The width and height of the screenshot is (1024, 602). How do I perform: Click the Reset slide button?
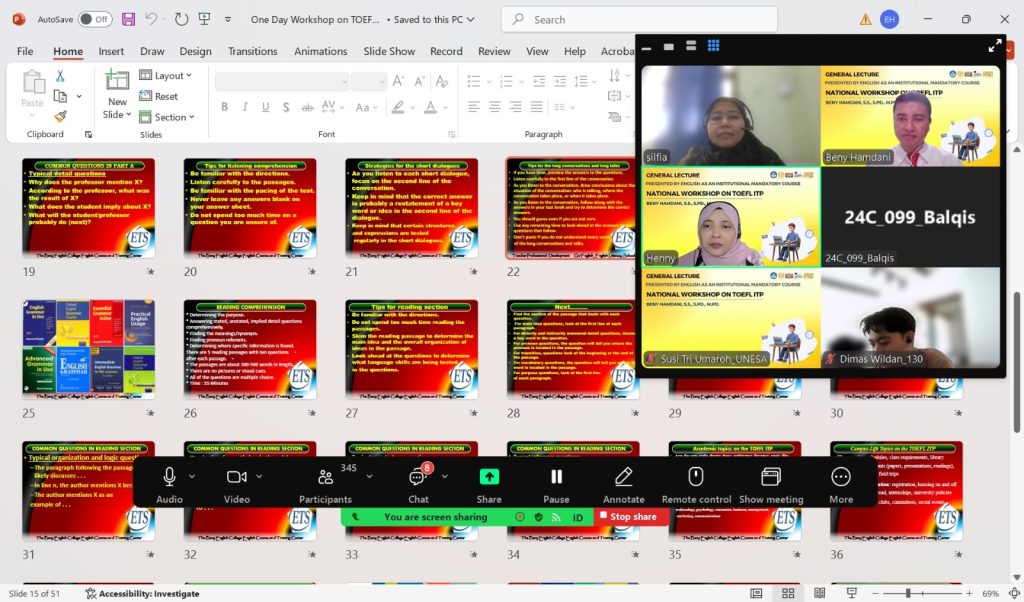[159, 96]
